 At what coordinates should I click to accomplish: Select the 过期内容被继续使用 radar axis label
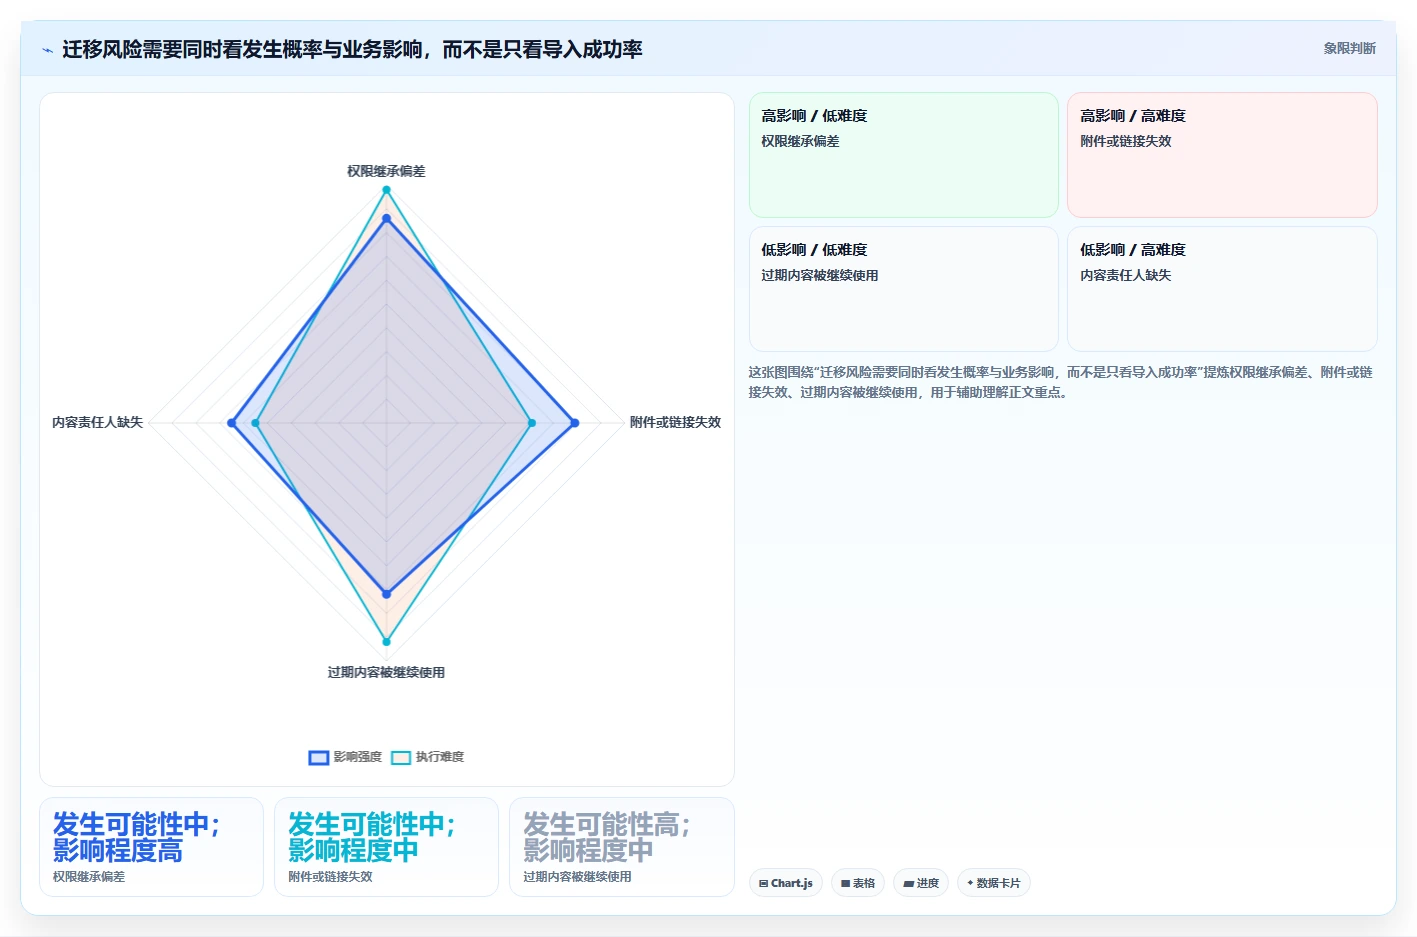click(x=386, y=672)
